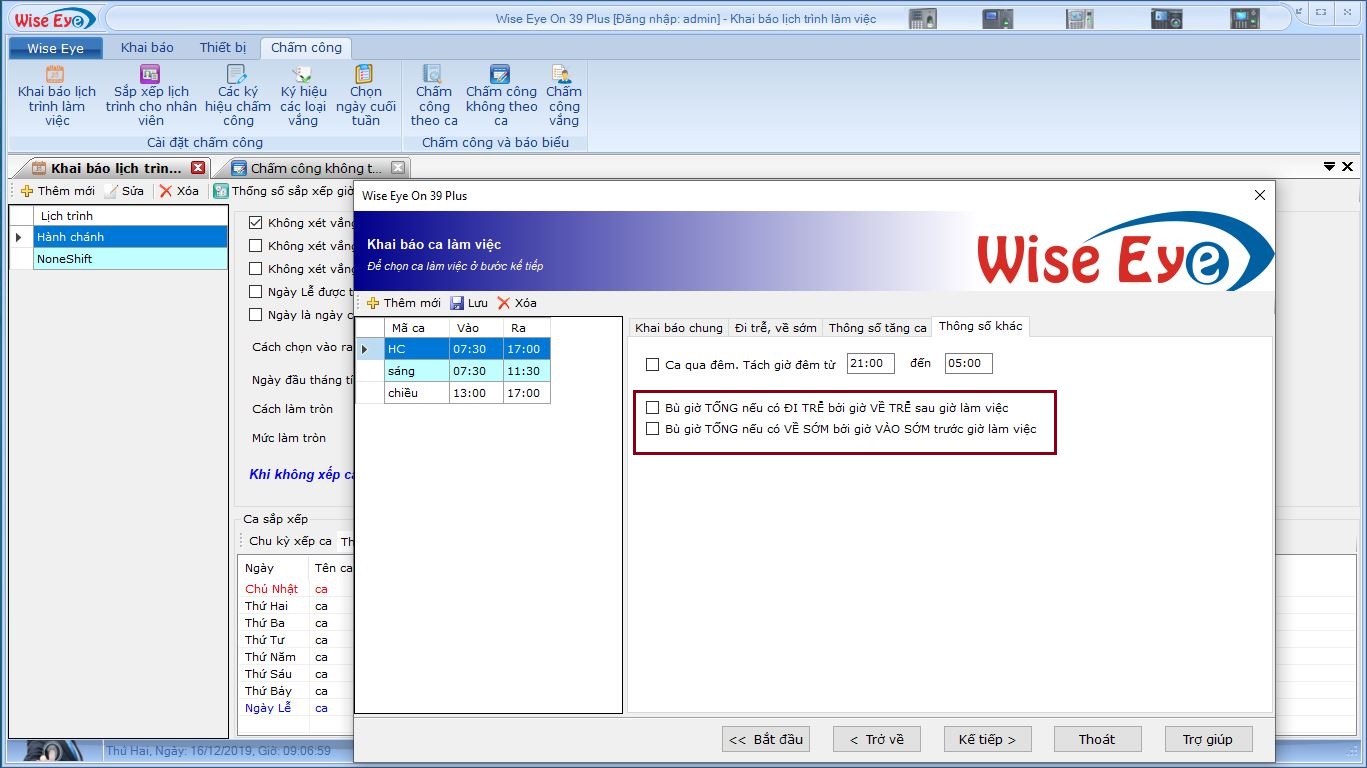This screenshot has height=768, width=1367.
Task: Click Sắp xếp lịch trình cho nhân viên icon
Action: (x=150, y=75)
